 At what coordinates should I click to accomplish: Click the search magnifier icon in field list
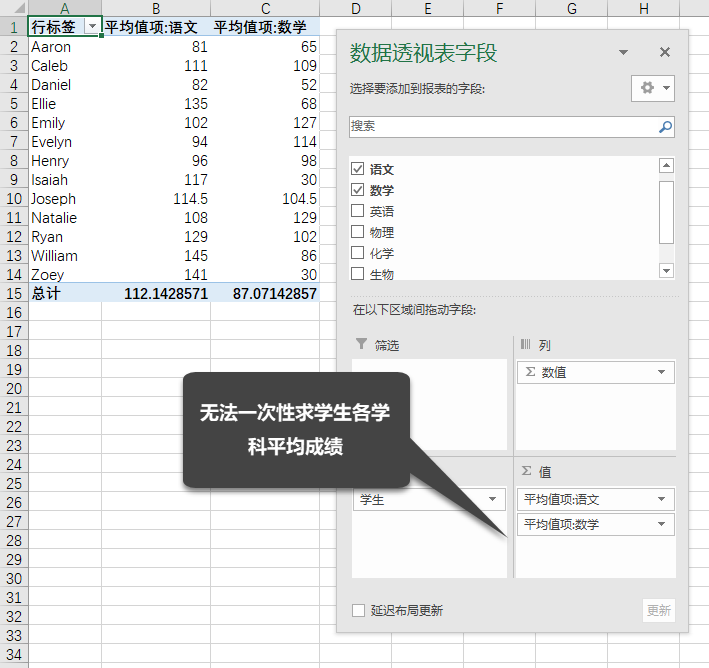(x=665, y=127)
